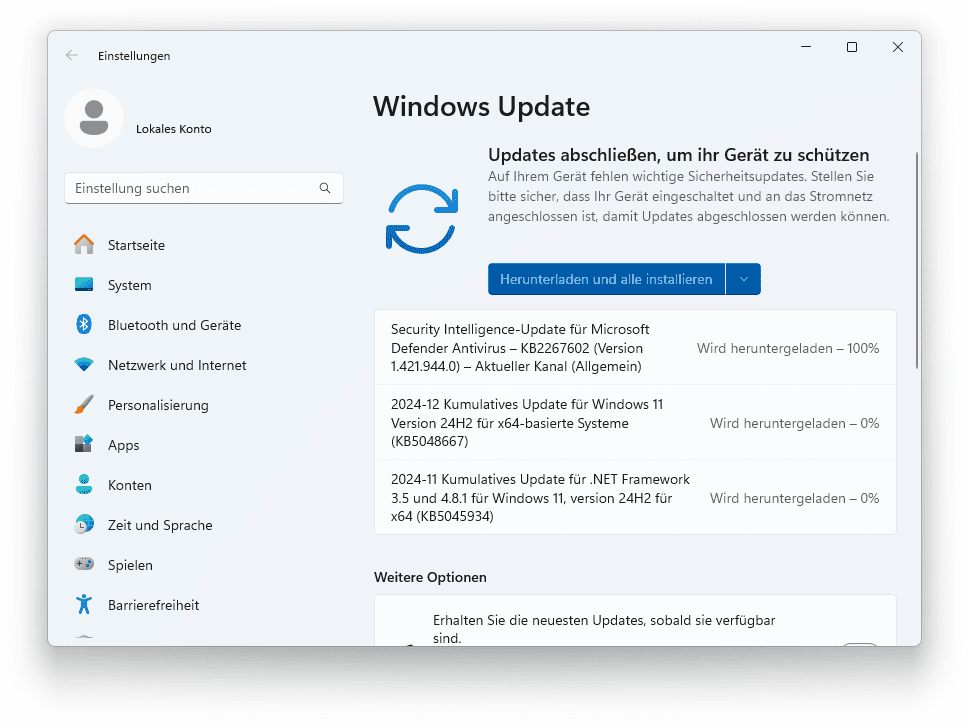Maximize the Einstellungen window
Screen dimensions: 969x726
click(x=852, y=47)
